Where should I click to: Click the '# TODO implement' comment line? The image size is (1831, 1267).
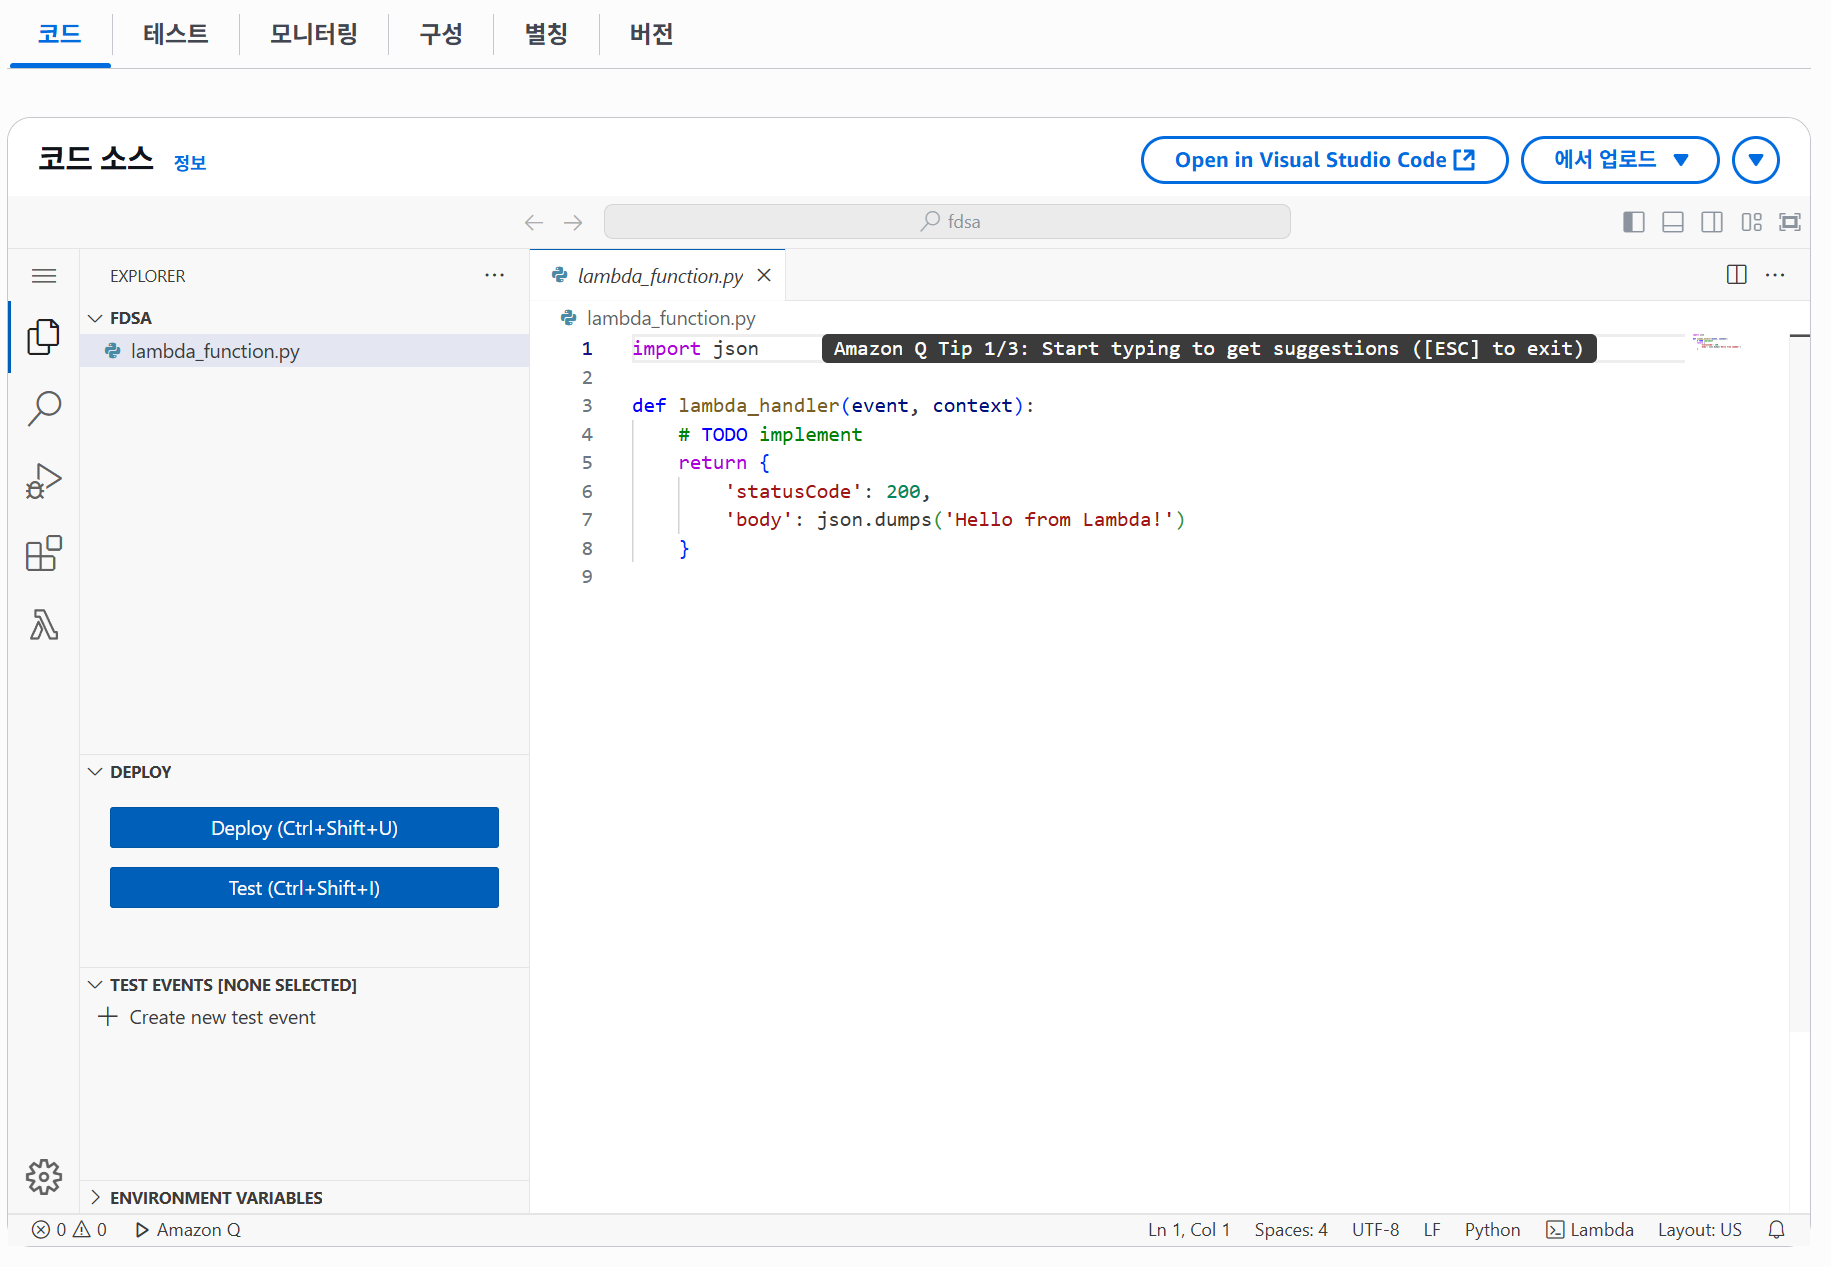click(770, 435)
